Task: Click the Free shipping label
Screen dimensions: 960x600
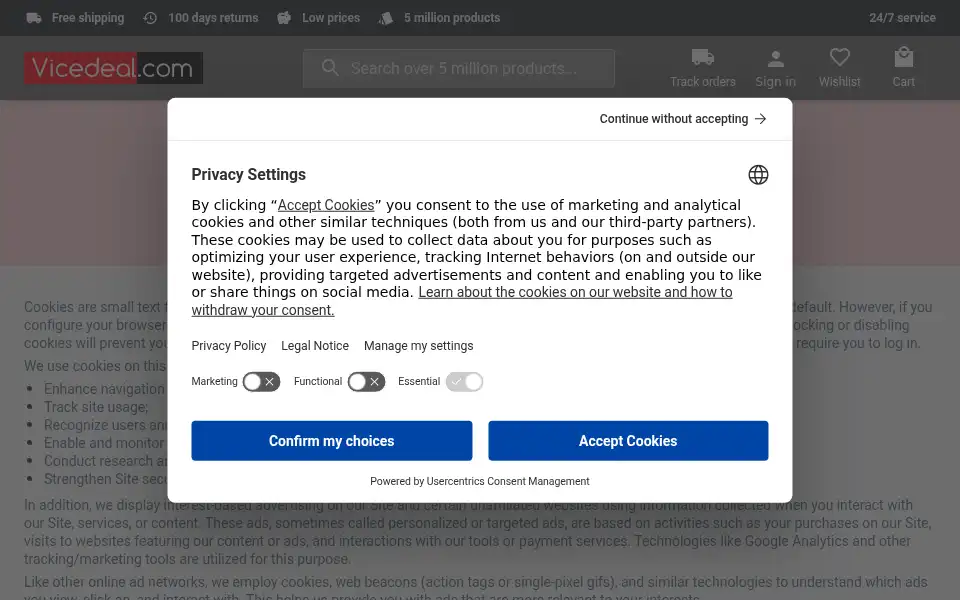Action: [x=88, y=18]
